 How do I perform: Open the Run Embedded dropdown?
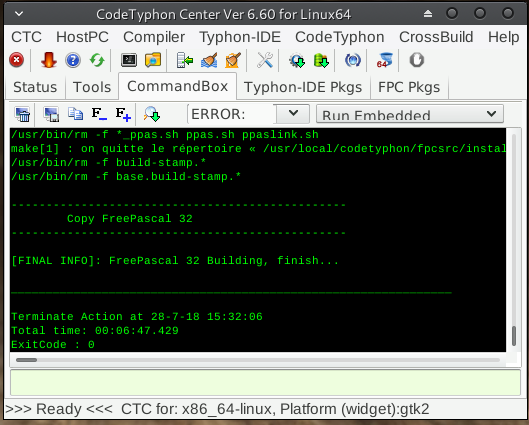[410, 114]
